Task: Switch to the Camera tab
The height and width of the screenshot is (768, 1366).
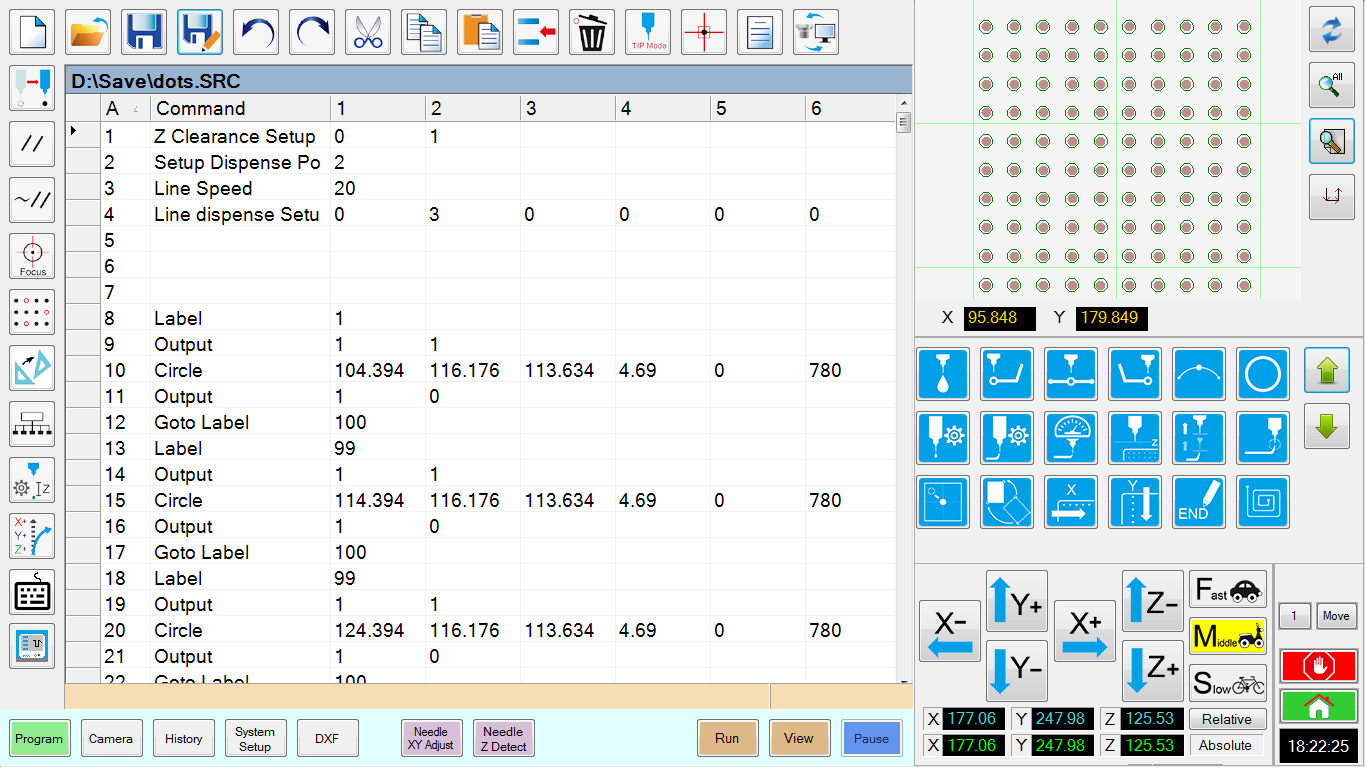Action: pyautogui.click(x=111, y=739)
